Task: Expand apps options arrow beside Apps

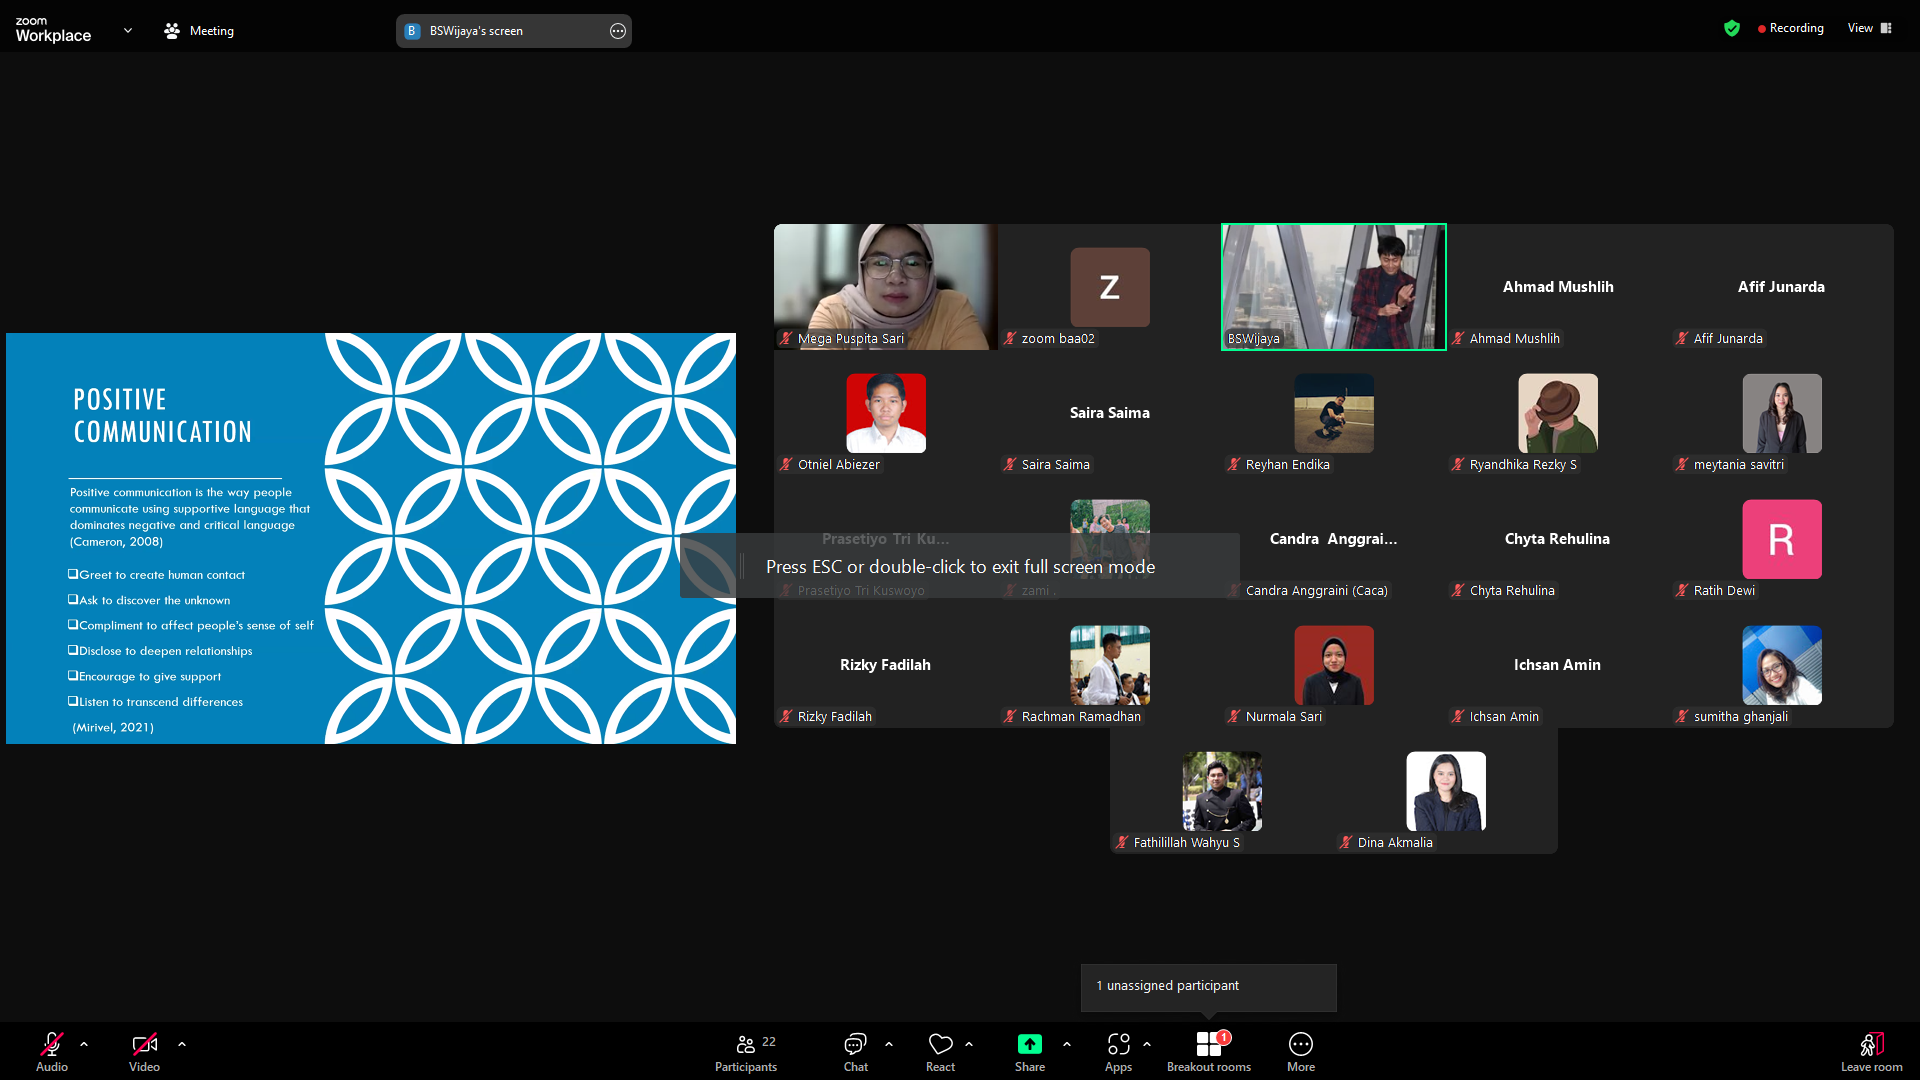Action: (1147, 1044)
